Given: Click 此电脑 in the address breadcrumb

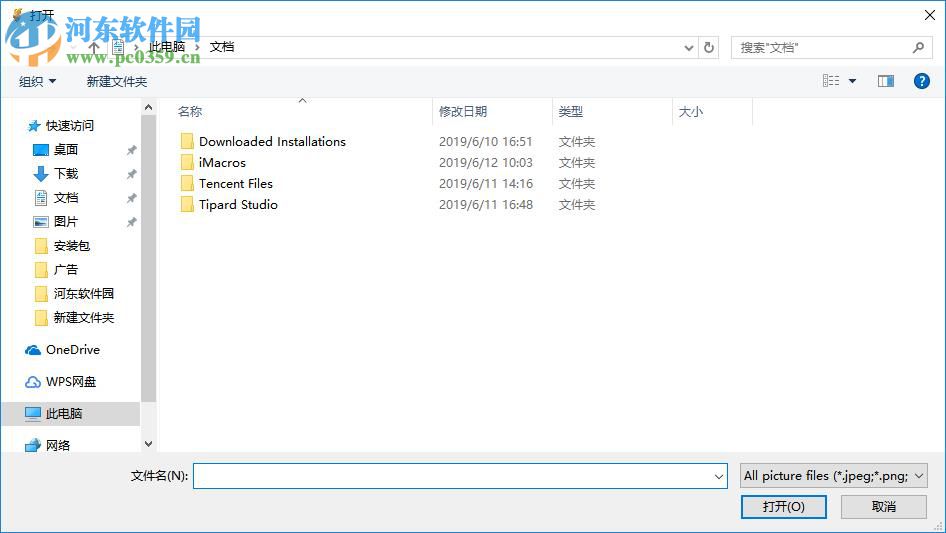Looking at the screenshot, I should pyautogui.click(x=167, y=47).
